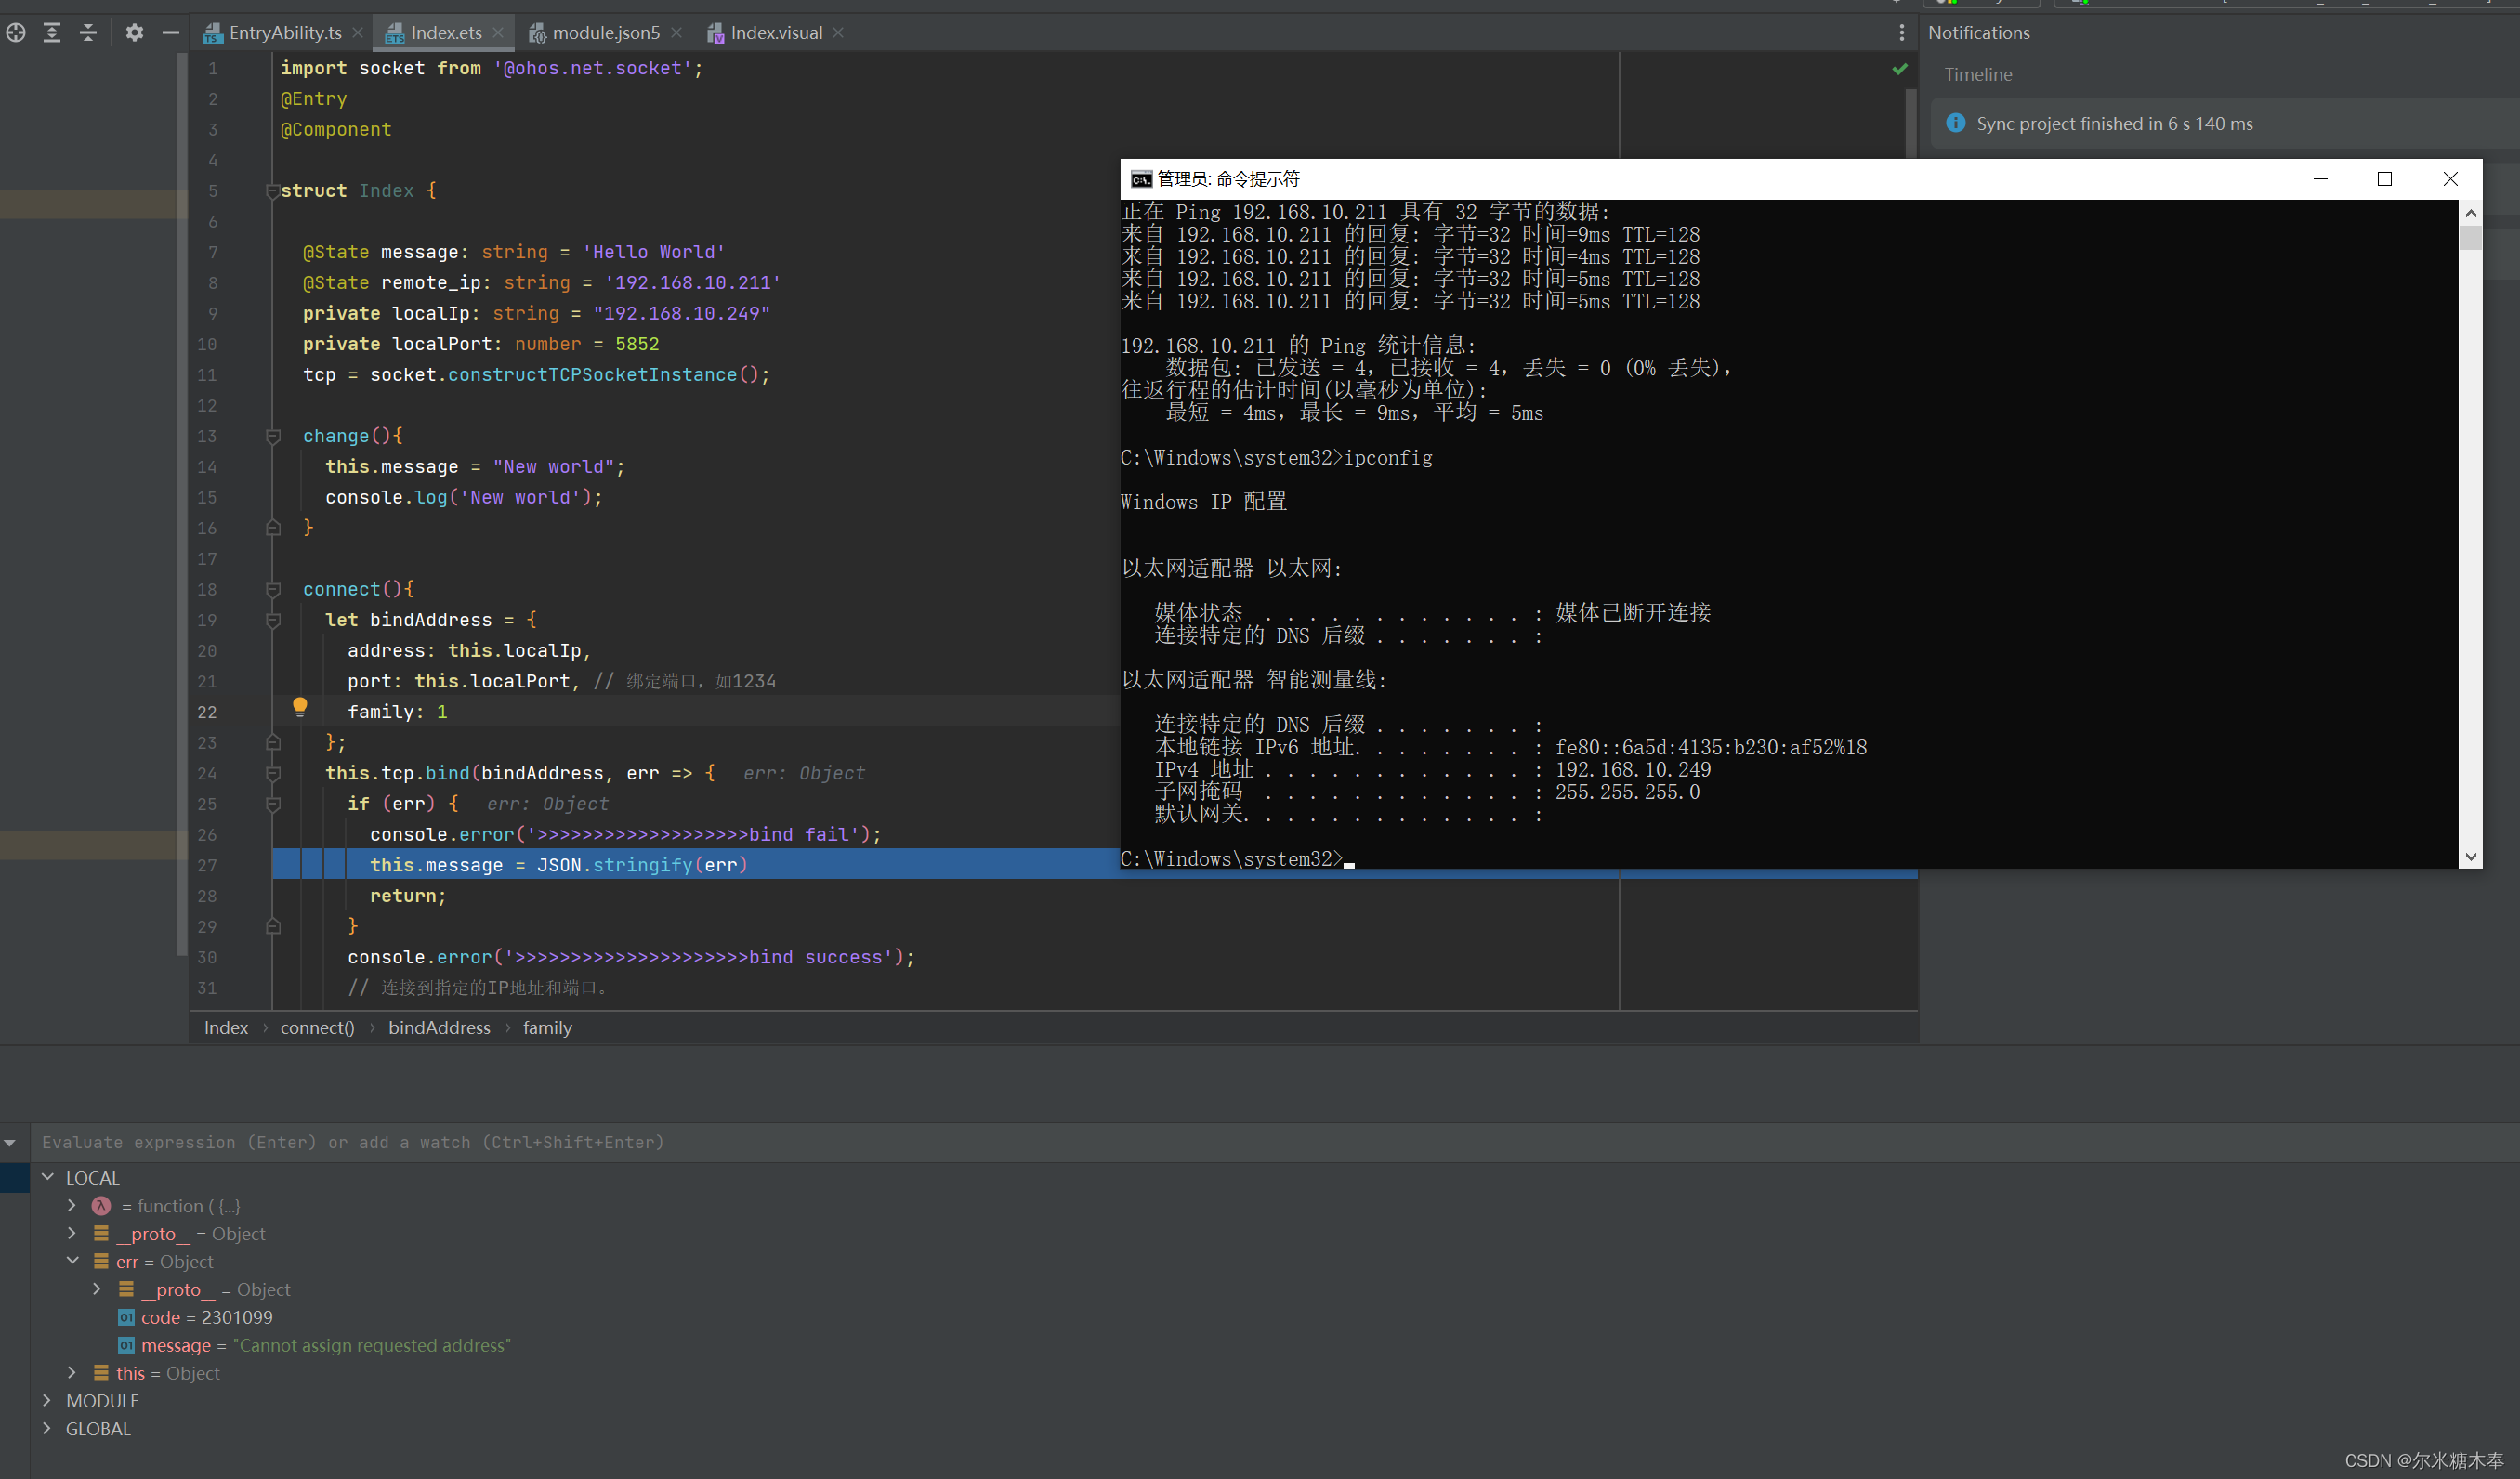The height and width of the screenshot is (1479, 2520).
Task: Click the green inspection checkmark in editor corner
Action: 1899,69
